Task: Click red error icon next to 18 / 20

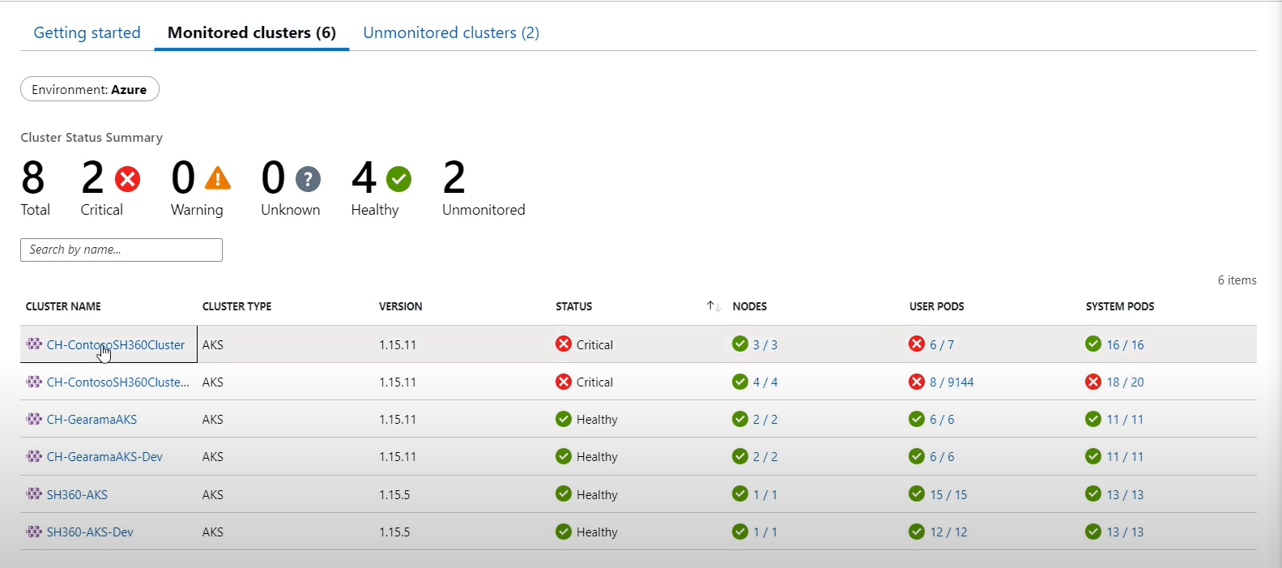Action: click(x=1093, y=382)
